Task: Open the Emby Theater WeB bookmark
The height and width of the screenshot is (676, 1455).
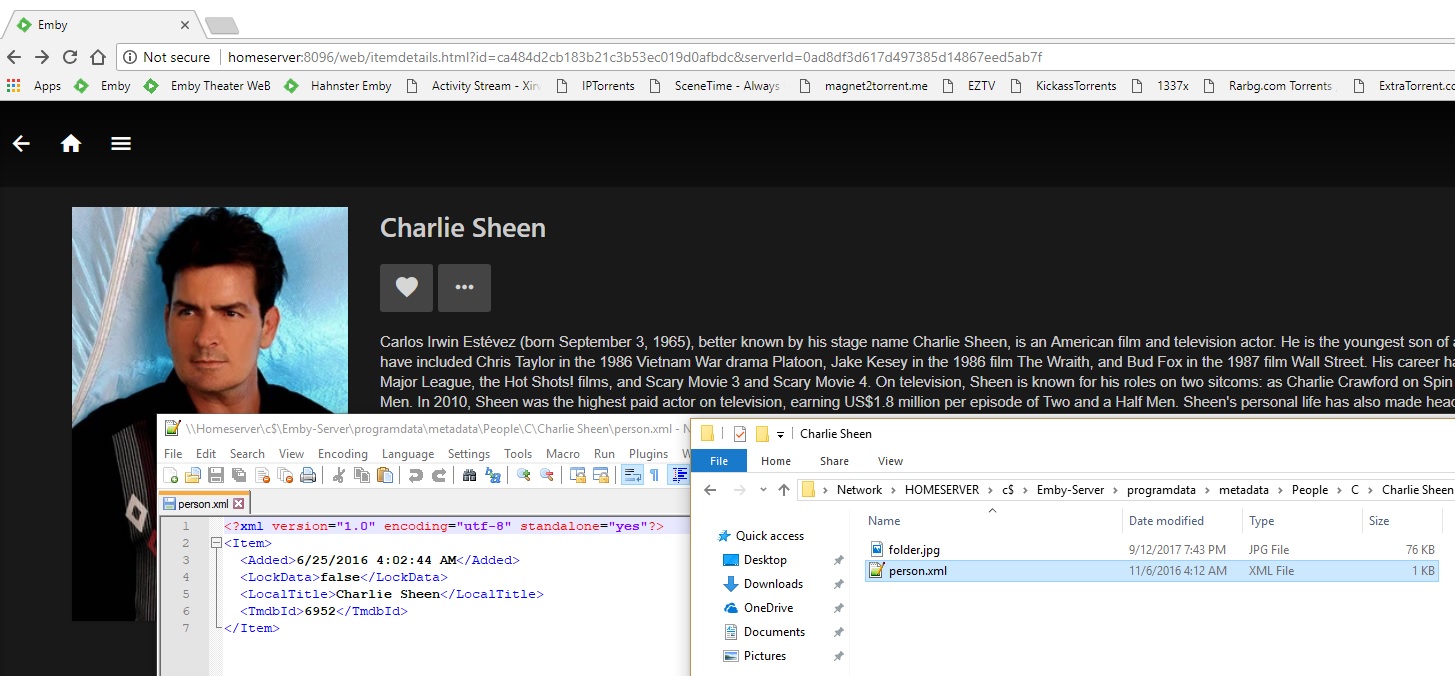Action: click(220, 86)
